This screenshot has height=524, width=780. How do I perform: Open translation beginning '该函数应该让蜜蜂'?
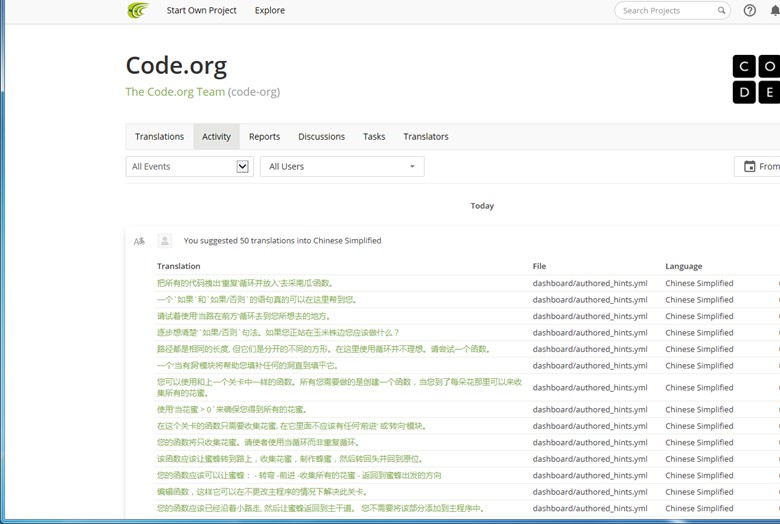290,458
